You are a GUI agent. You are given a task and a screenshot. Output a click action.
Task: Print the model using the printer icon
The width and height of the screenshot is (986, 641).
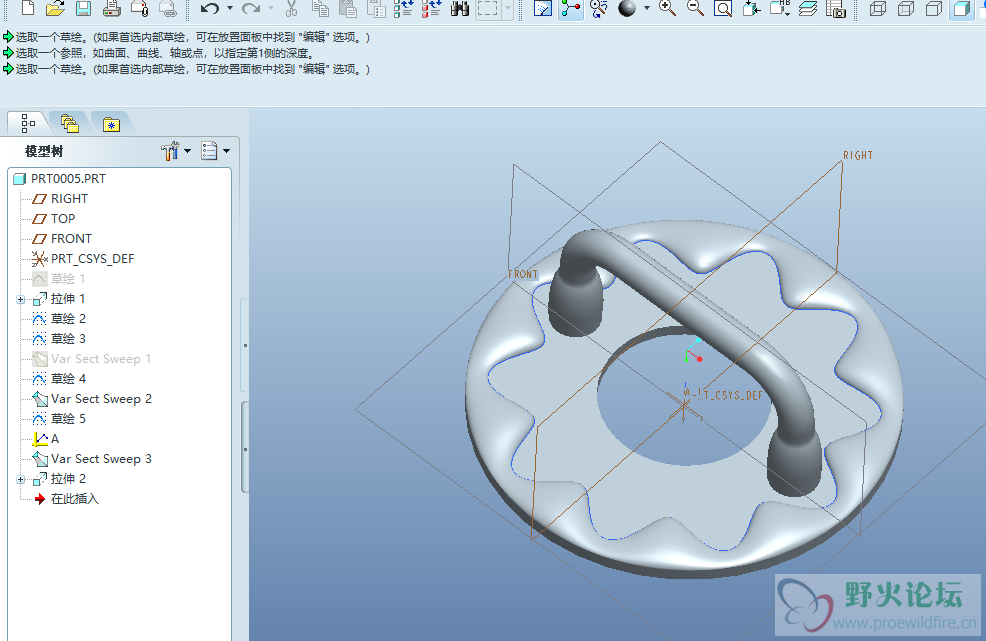[111, 8]
